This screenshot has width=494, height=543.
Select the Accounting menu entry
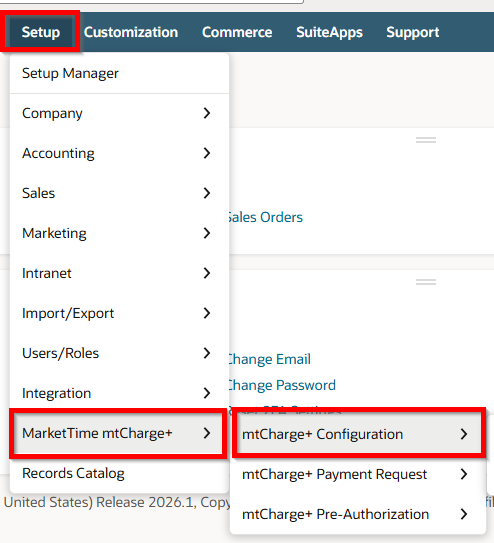click(119, 153)
